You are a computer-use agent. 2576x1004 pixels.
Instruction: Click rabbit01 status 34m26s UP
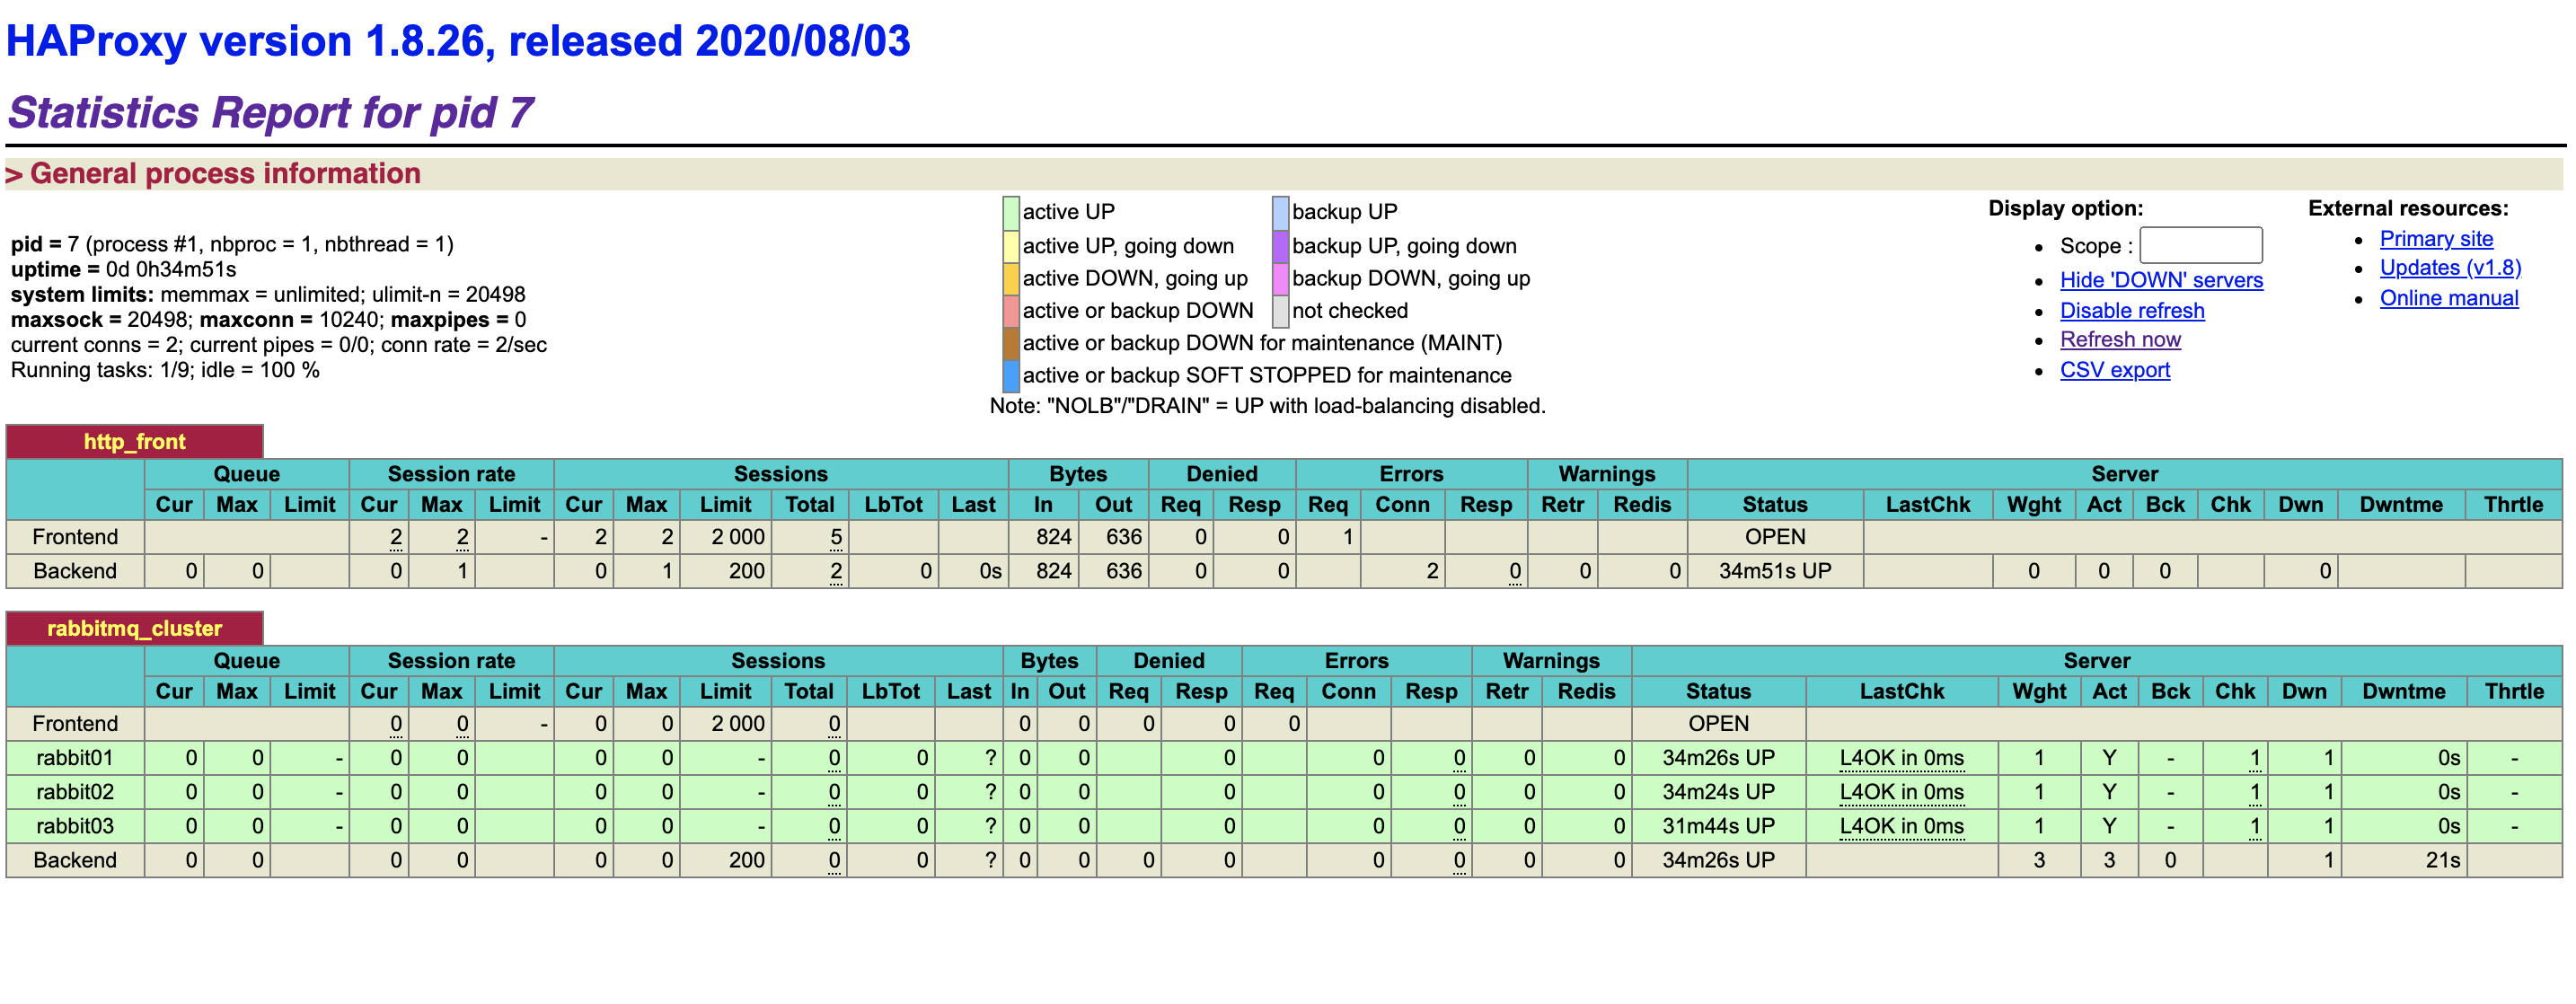coord(1718,758)
